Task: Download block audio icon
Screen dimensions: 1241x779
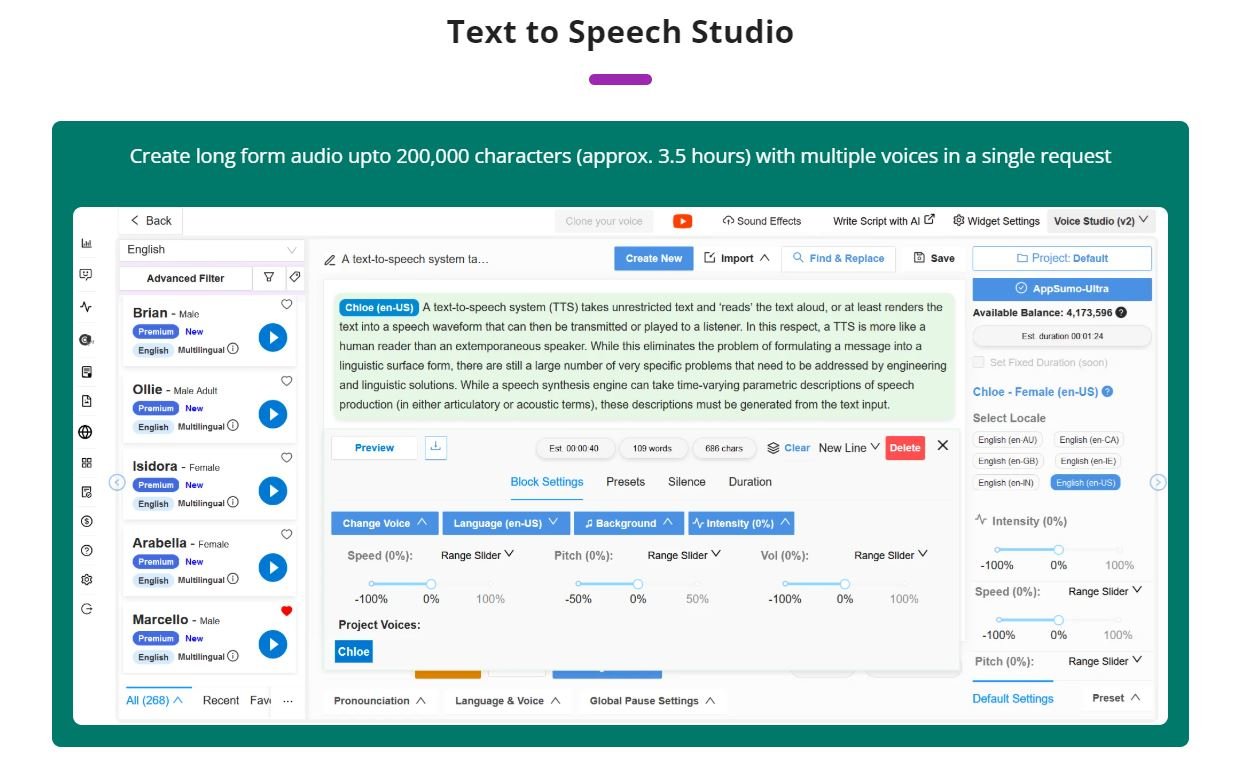Action: (435, 447)
